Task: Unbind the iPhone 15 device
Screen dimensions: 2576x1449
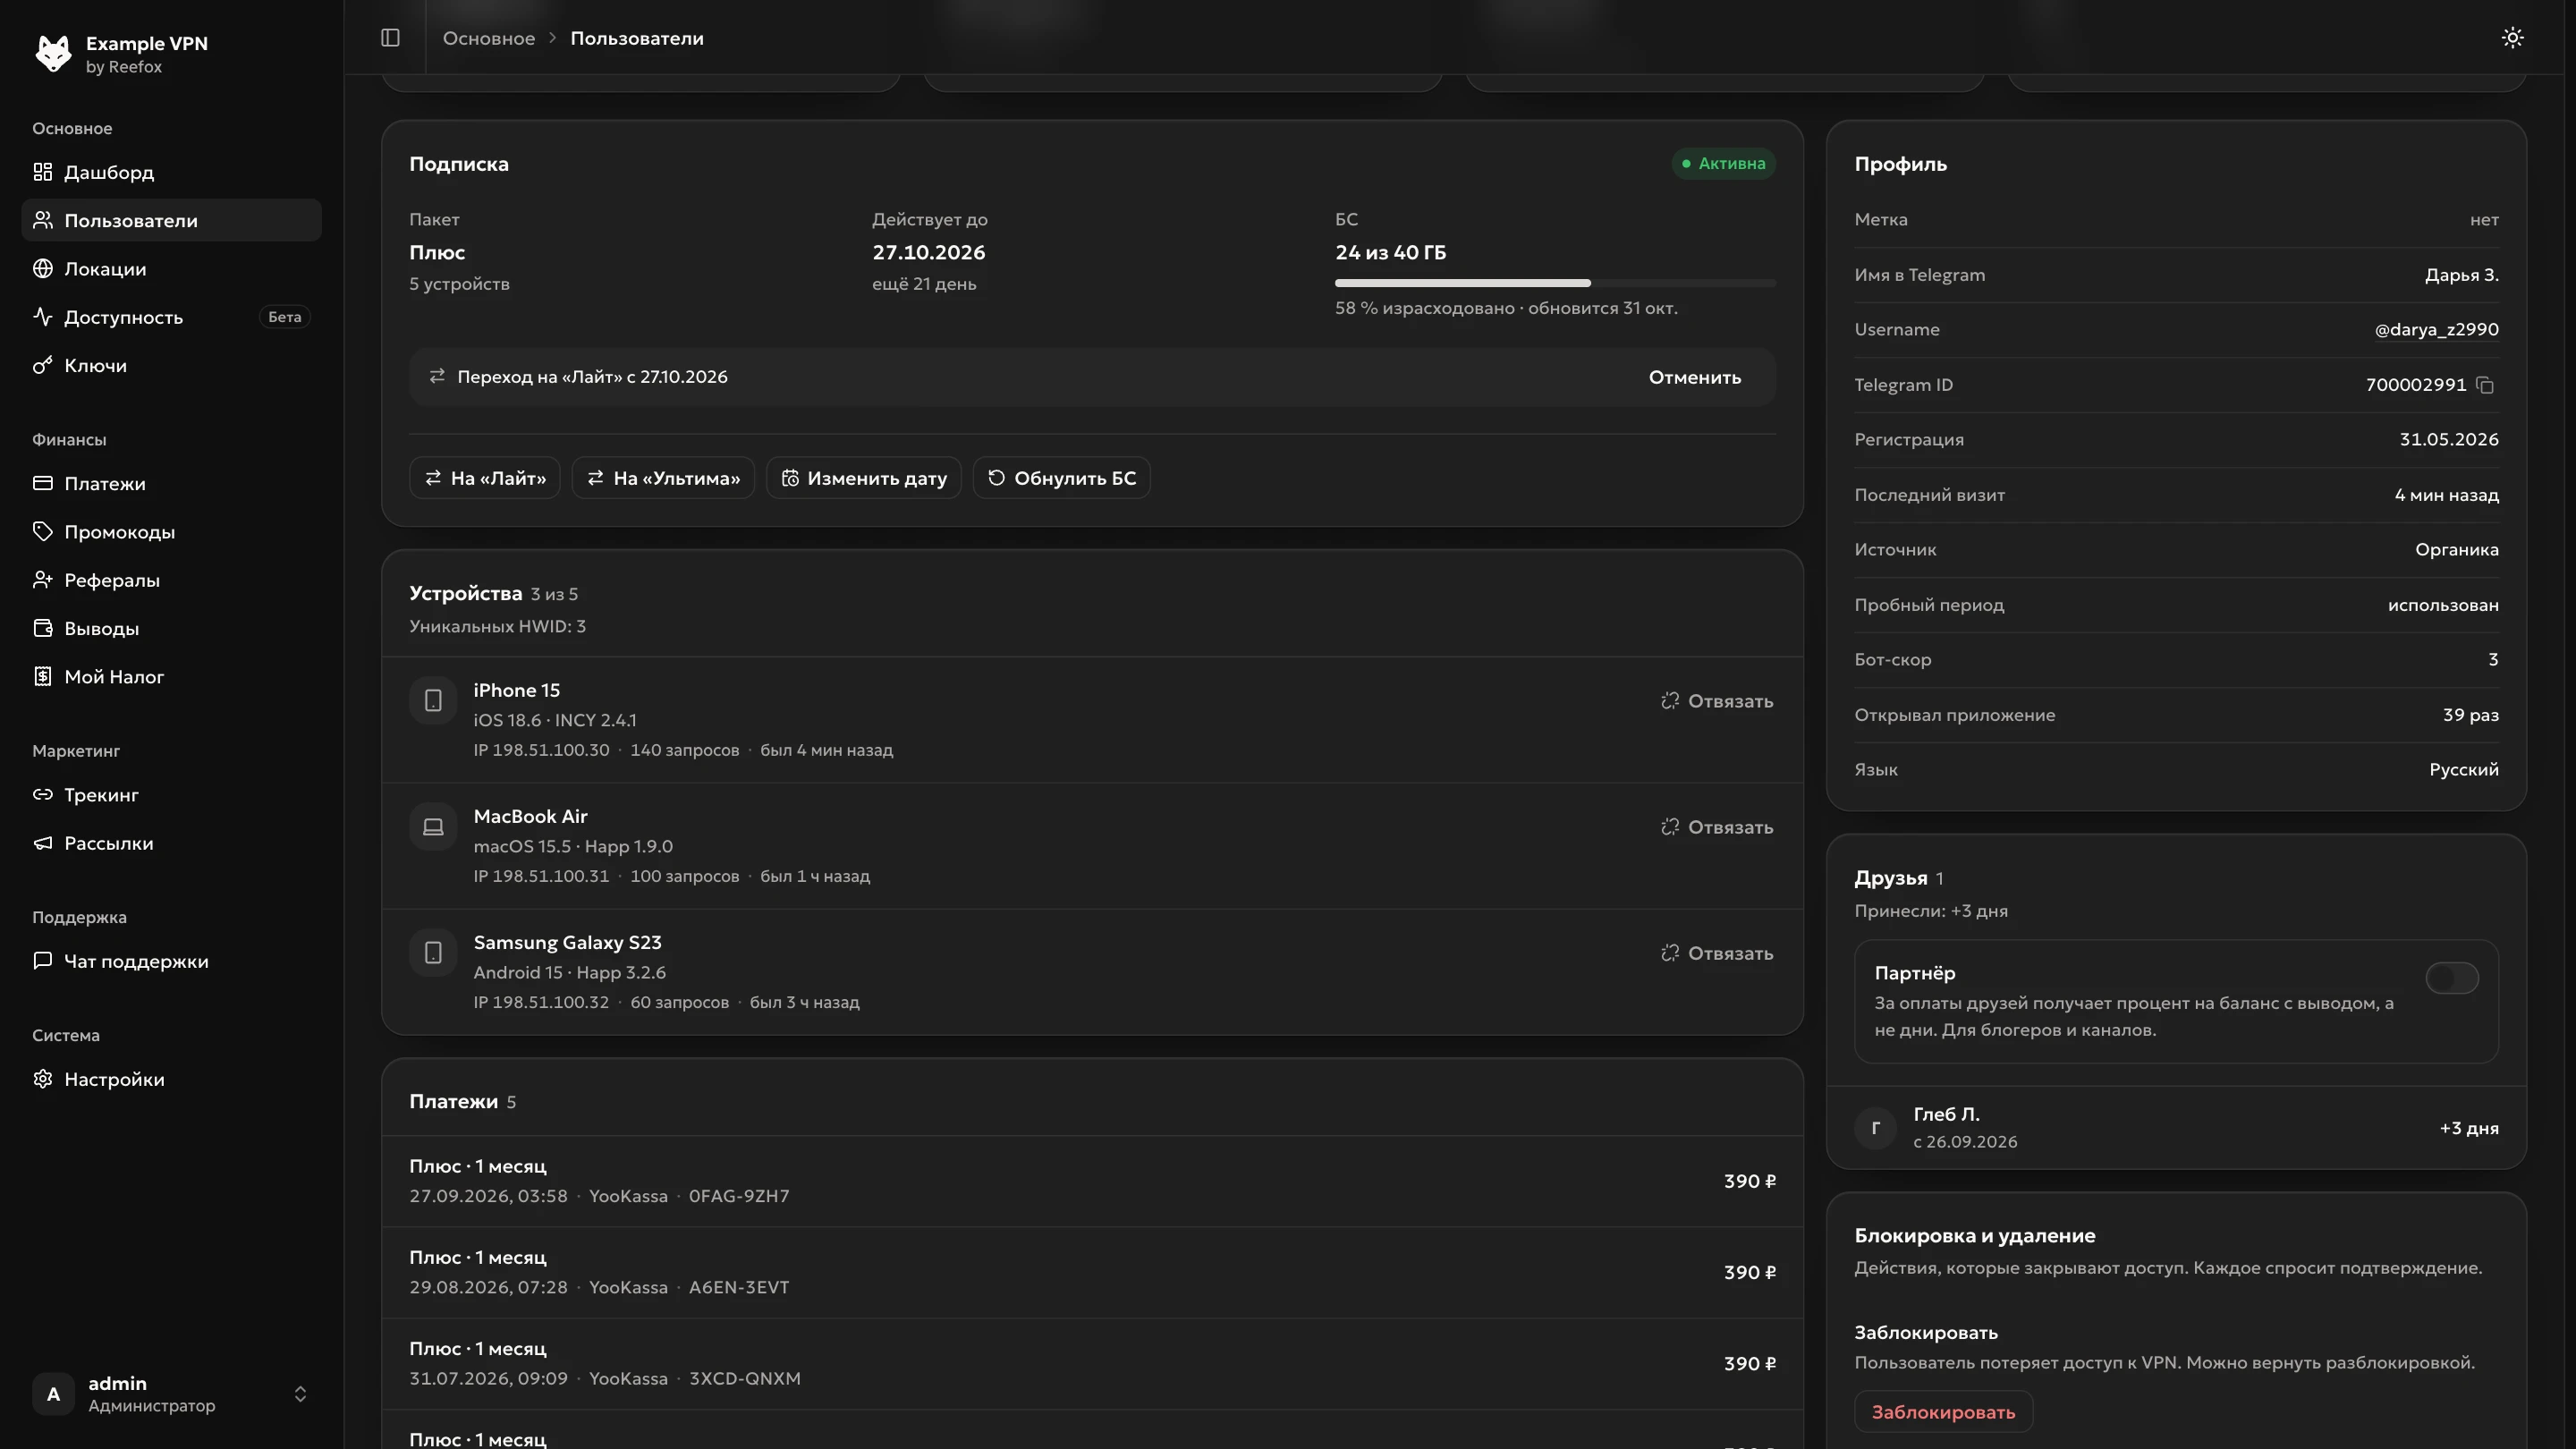Action: click(x=1717, y=701)
